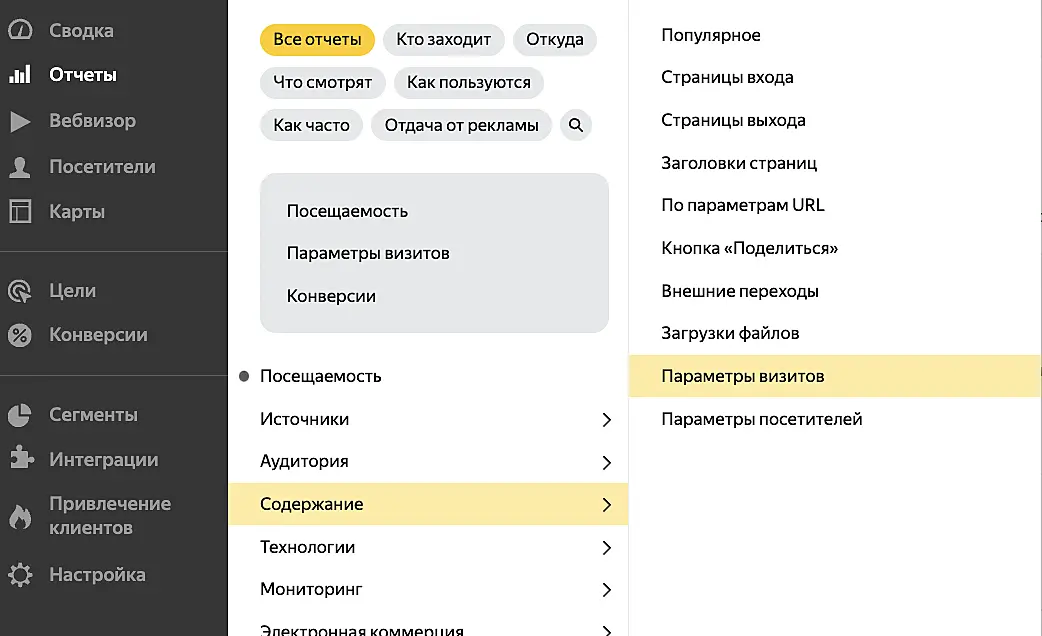Toggle the Отдача от рекламы filter chip
Image resolution: width=1042 pixels, height=636 pixels.
[x=461, y=125]
